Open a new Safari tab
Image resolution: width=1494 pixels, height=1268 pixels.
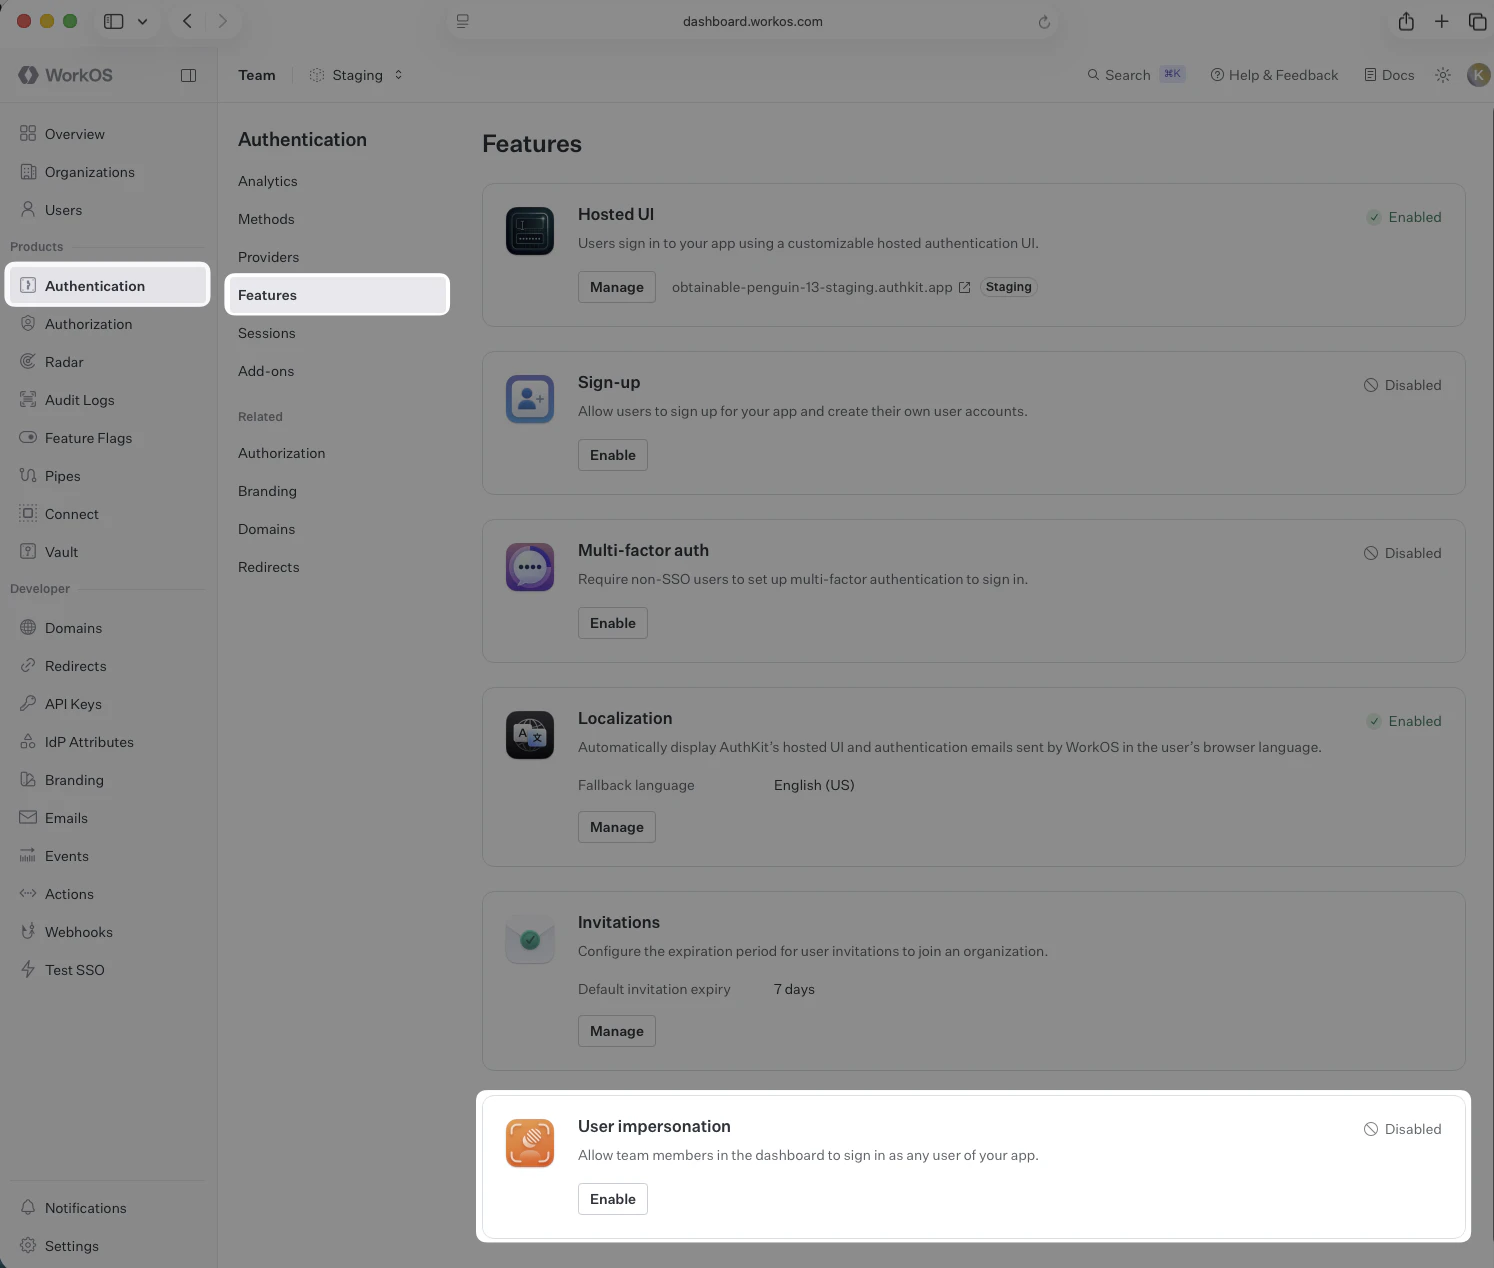point(1441,21)
